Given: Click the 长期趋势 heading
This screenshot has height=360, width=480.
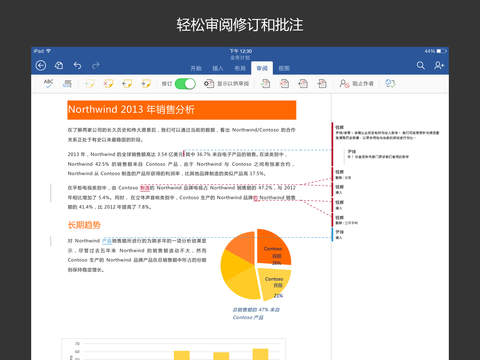Looking at the screenshot, I should [x=84, y=225].
